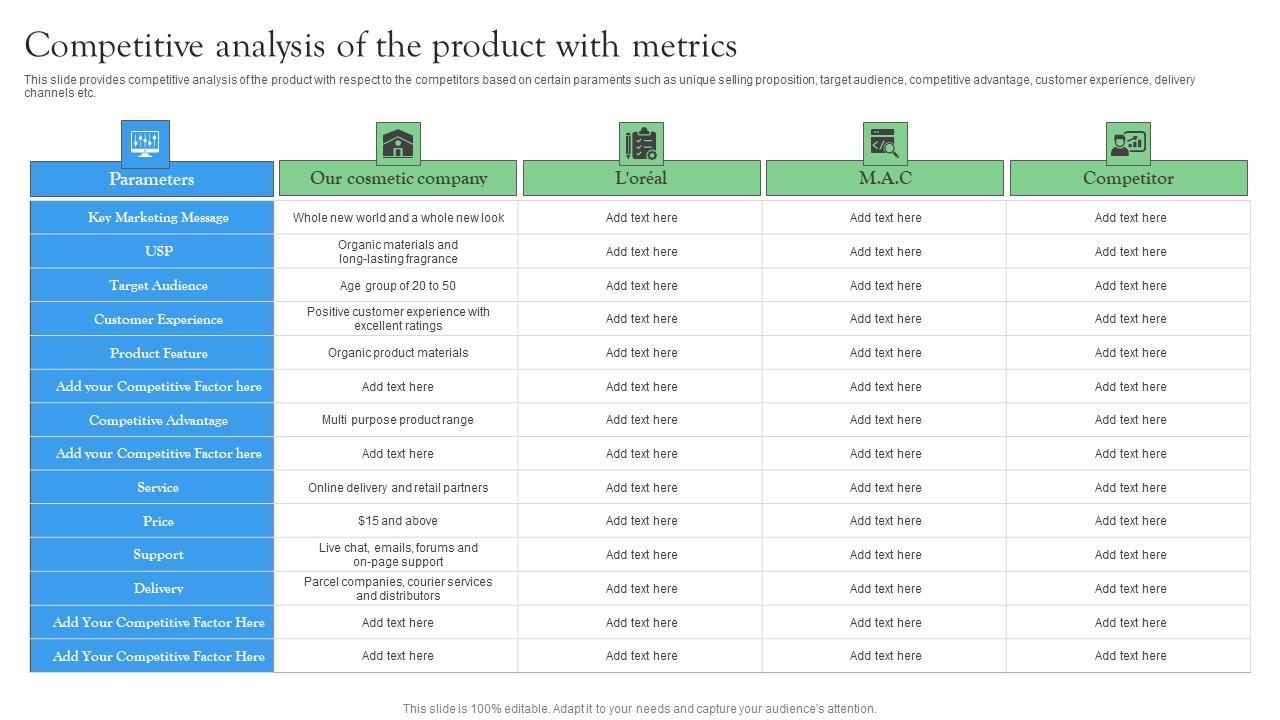The height and width of the screenshot is (720, 1280).
Task: Select the Key Marketing Message row label
Action: pyautogui.click(x=158, y=218)
